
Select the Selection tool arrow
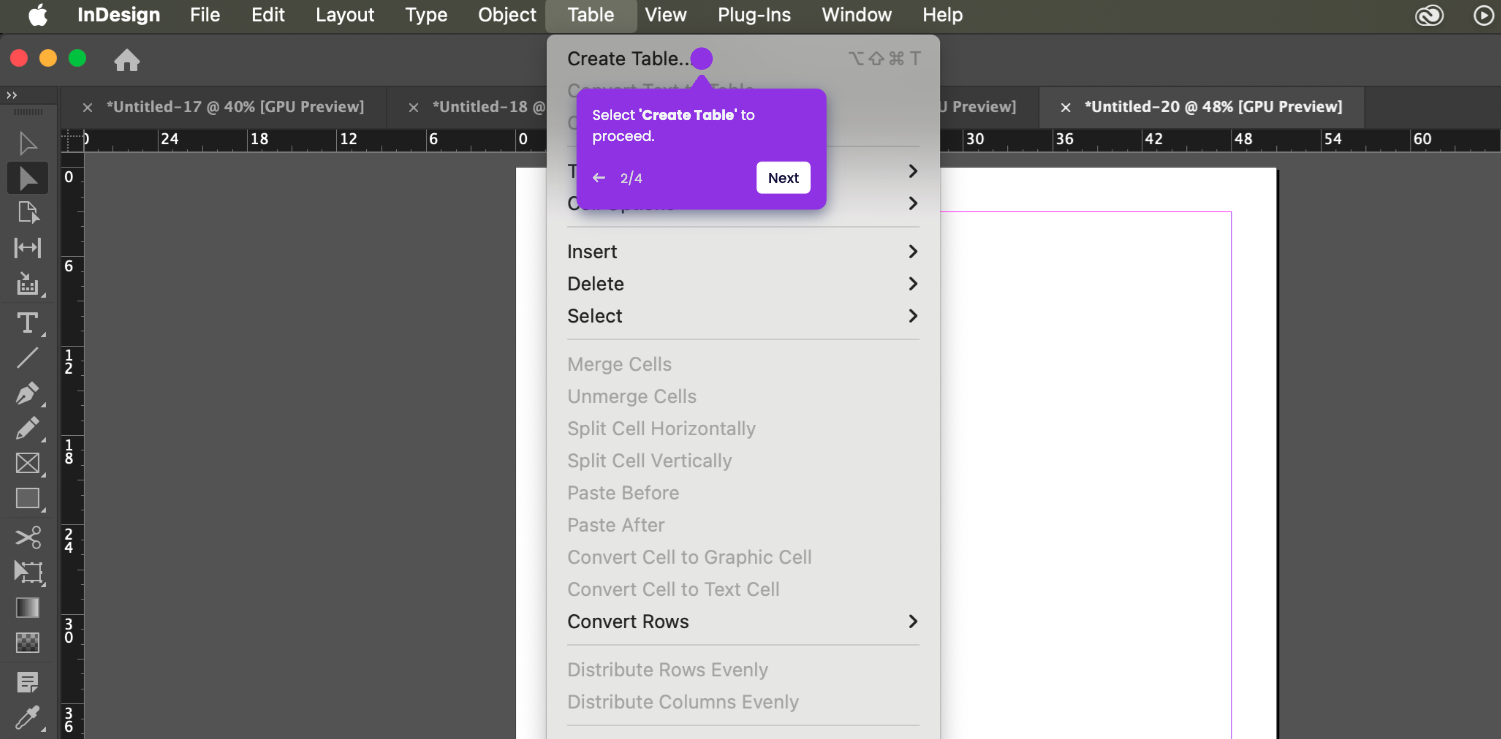click(28, 144)
